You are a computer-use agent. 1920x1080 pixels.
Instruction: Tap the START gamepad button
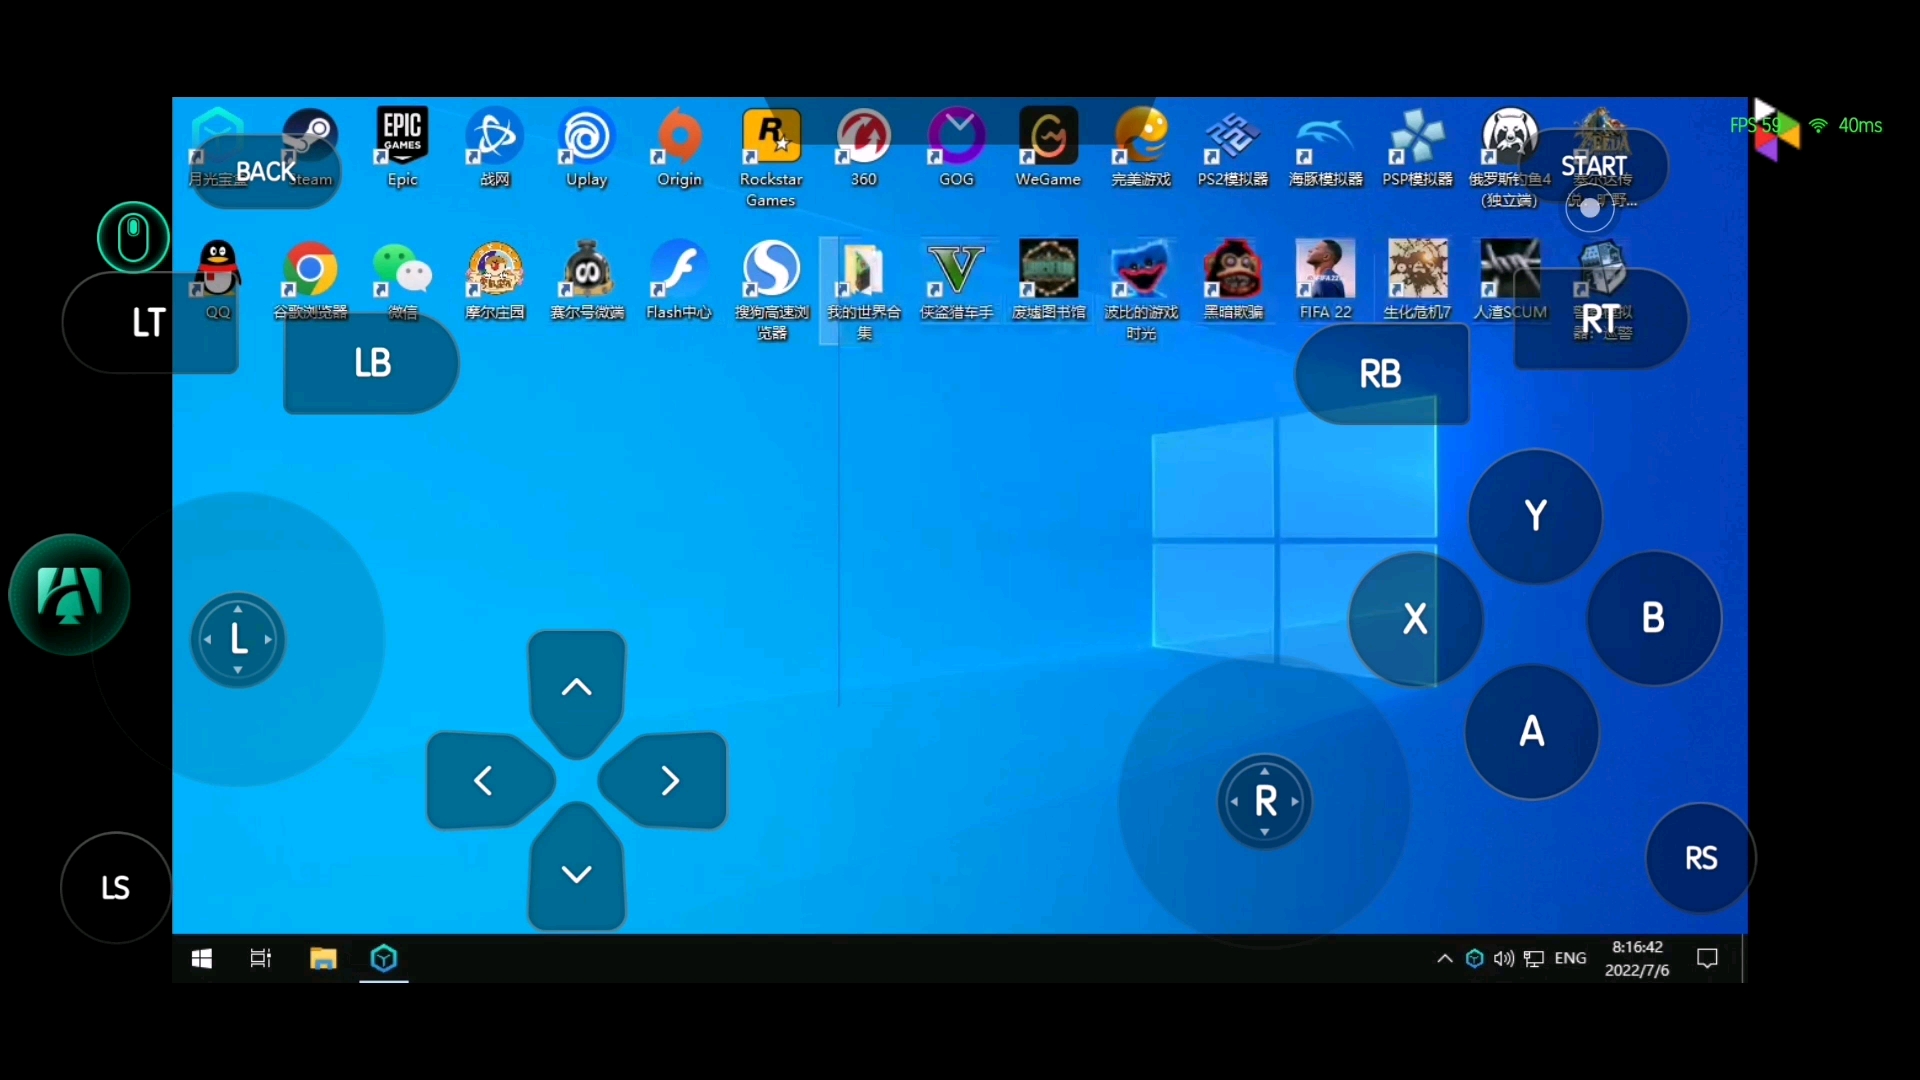(x=1594, y=166)
